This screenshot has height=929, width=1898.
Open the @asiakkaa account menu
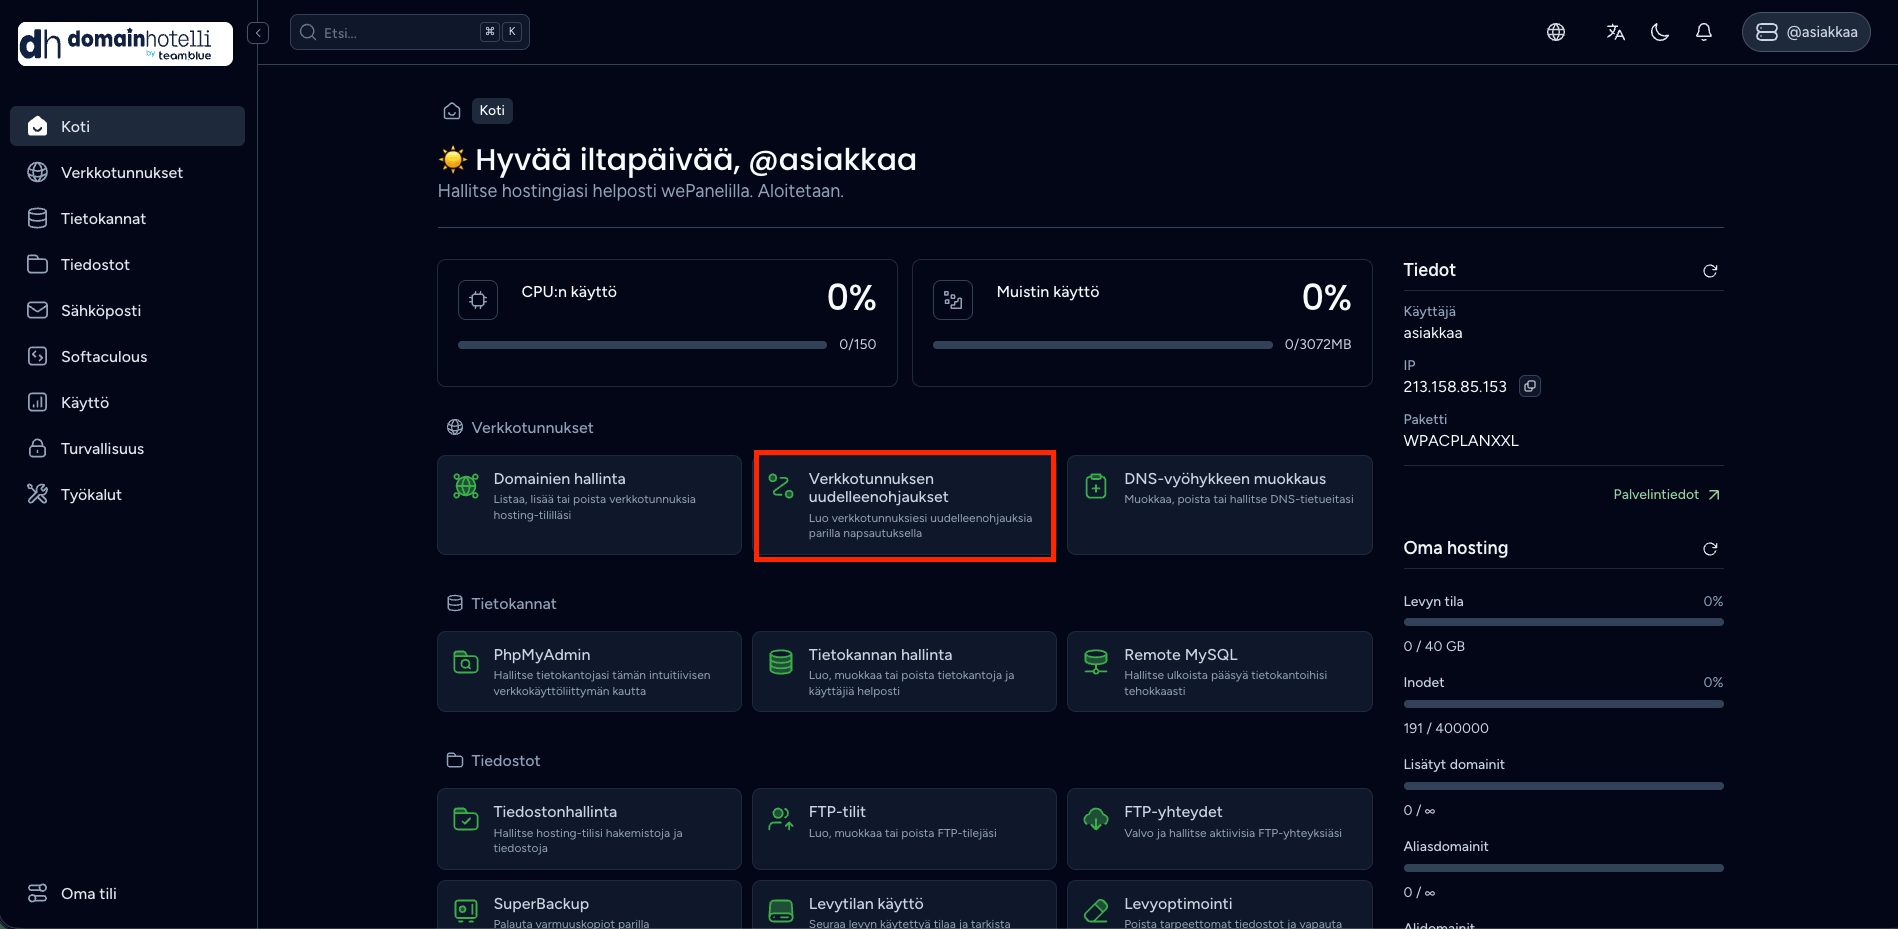(x=1806, y=32)
